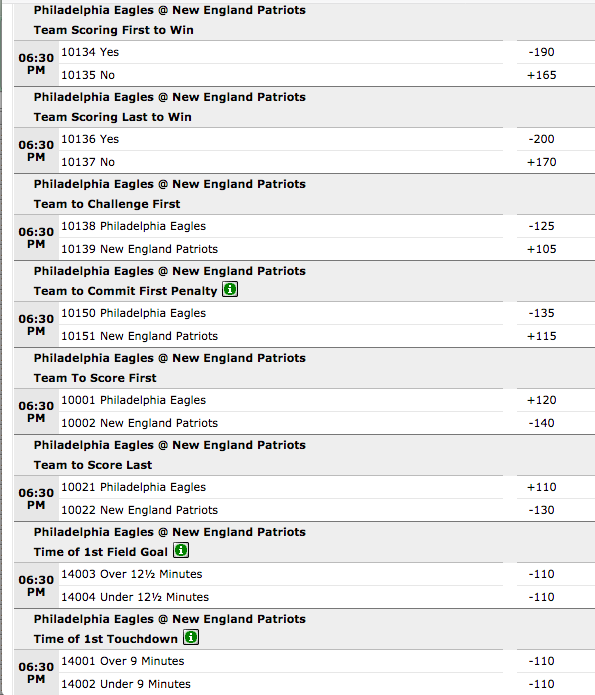Screen dimensions: 595x695
Task: Select -130 Patriots to score last
Action: pos(541,510)
